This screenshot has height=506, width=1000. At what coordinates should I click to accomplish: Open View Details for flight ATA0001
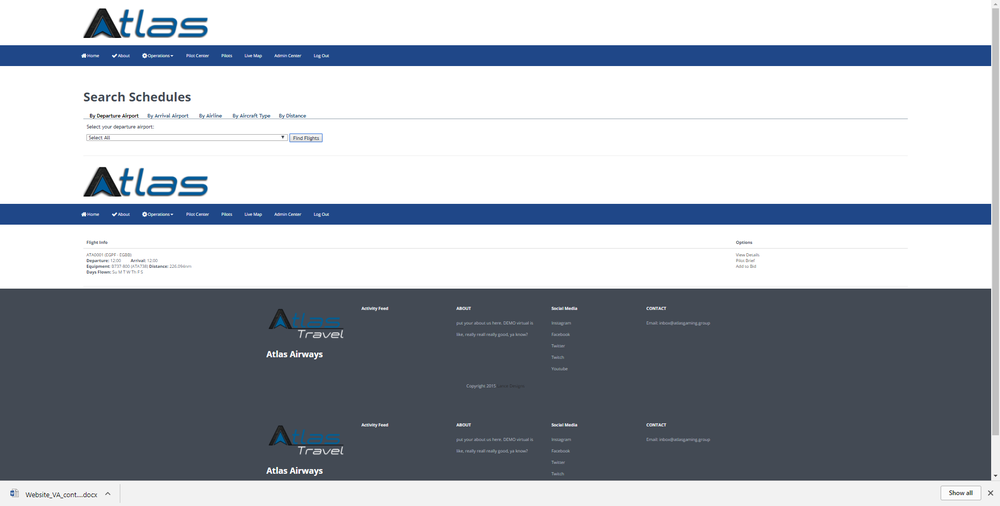coord(747,255)
